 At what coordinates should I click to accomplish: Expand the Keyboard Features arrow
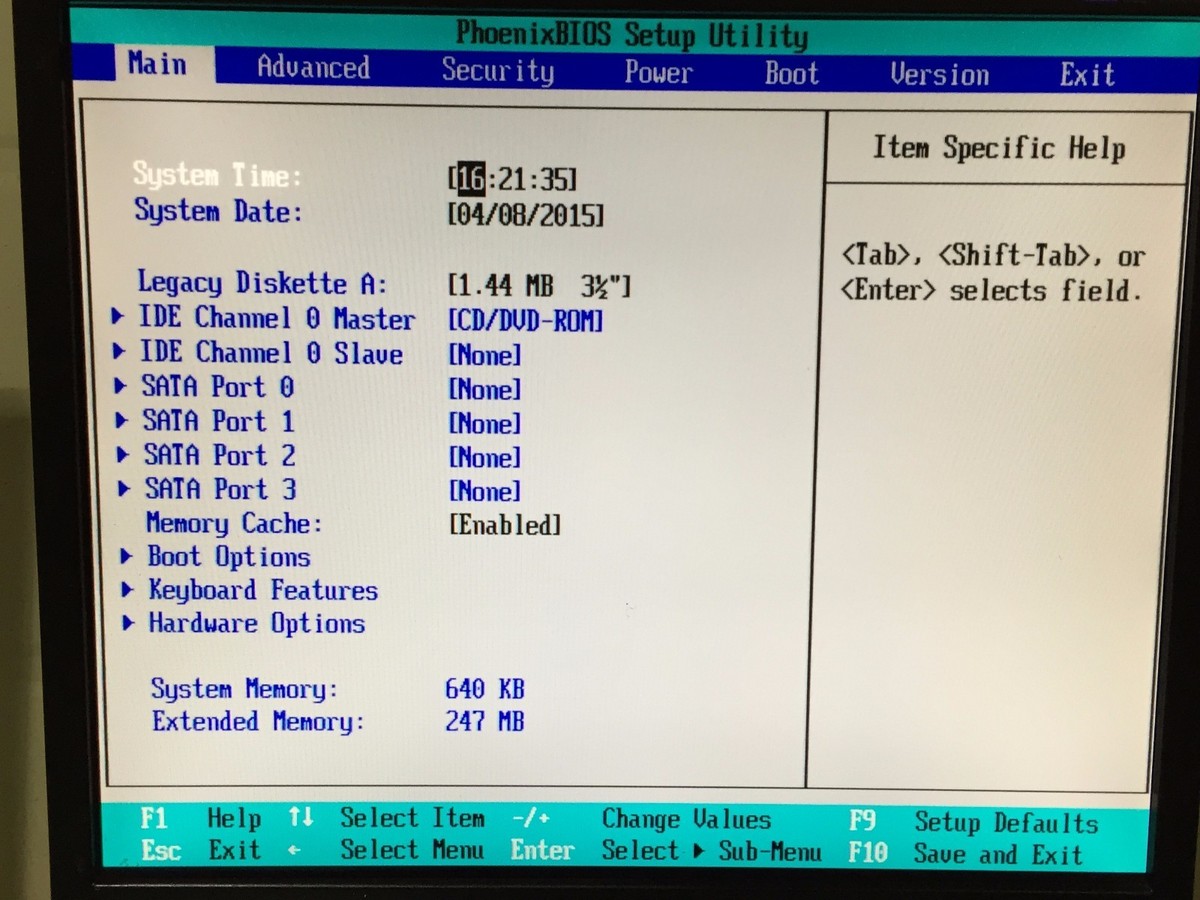(x=128, y=589)
